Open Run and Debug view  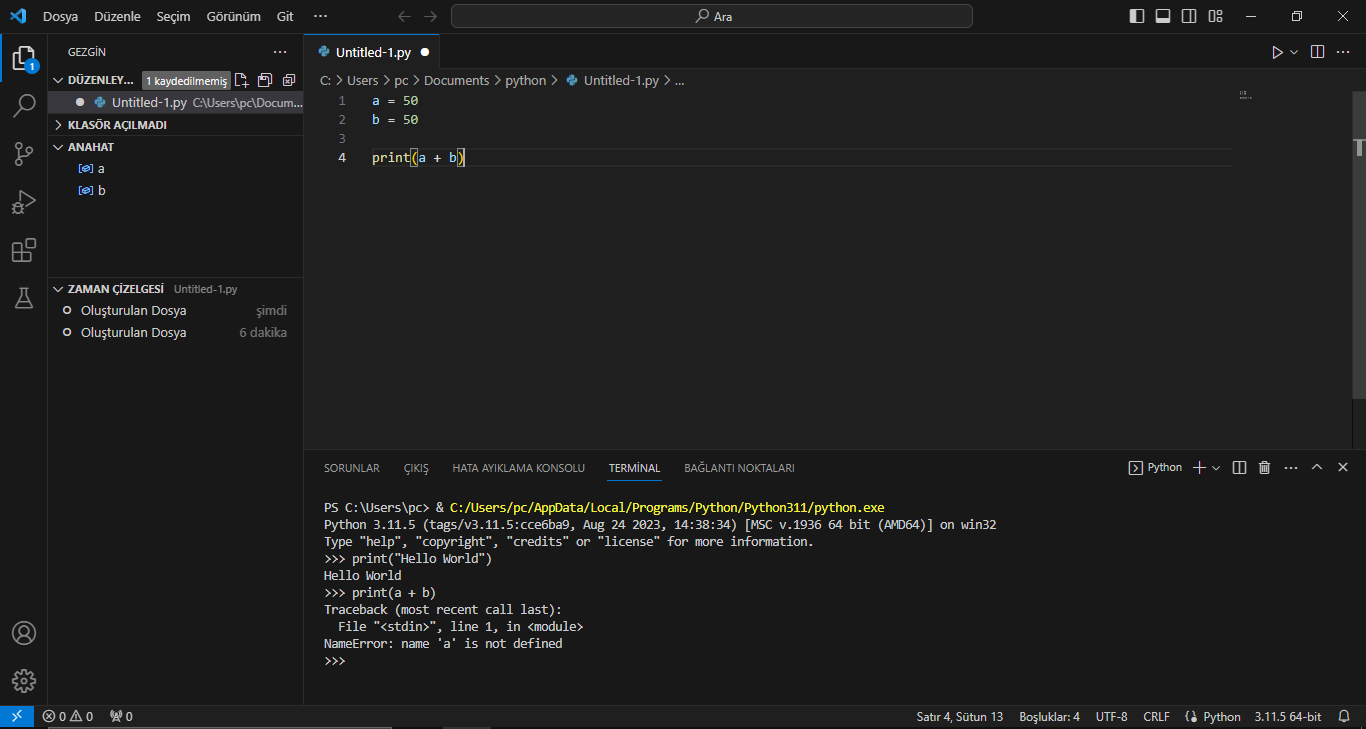coord(24,202)
